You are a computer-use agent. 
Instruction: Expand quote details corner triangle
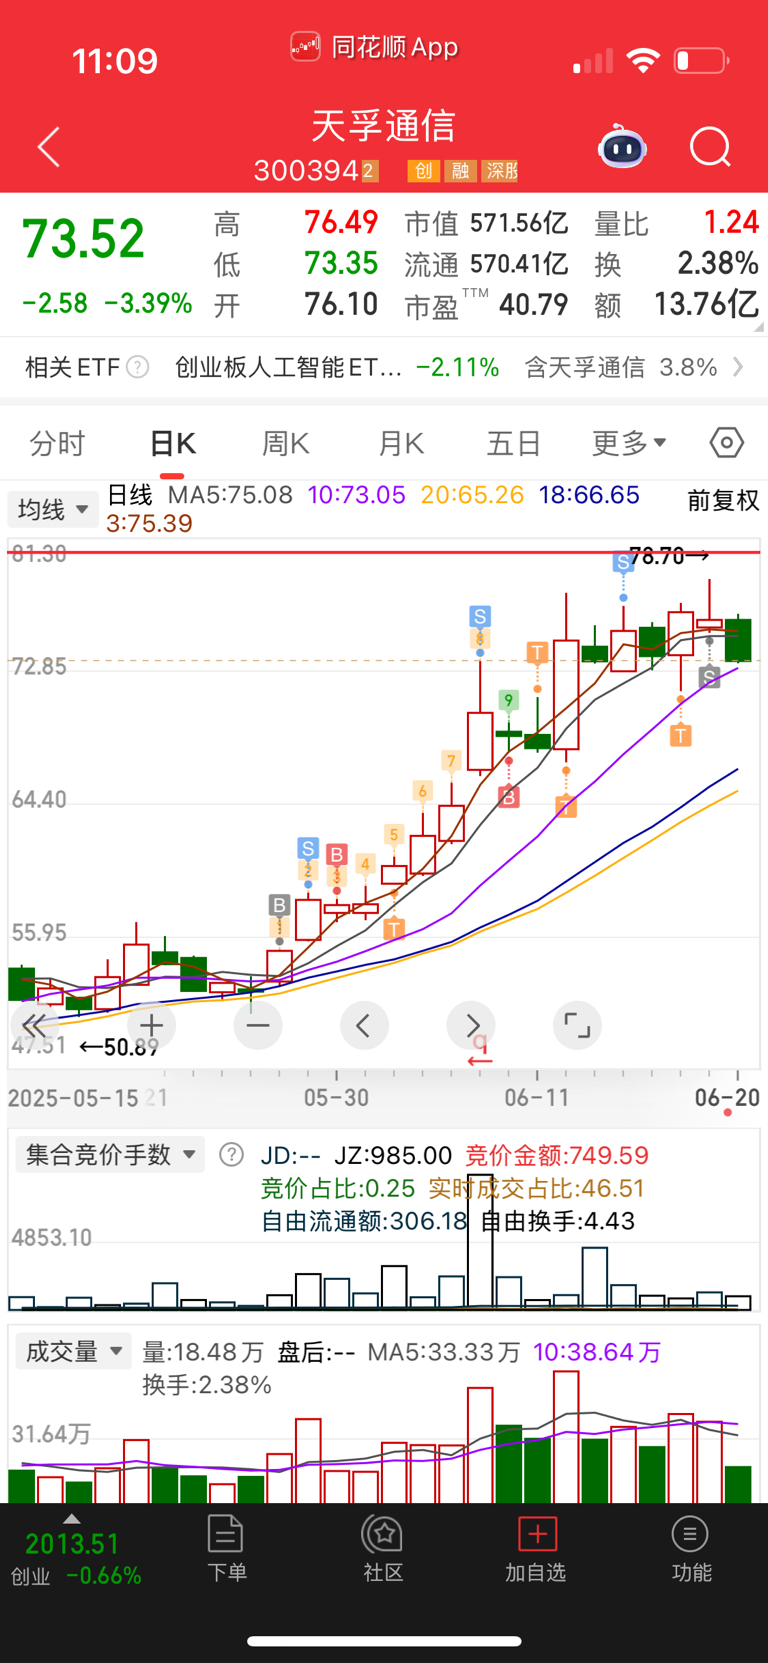[757, 327]
